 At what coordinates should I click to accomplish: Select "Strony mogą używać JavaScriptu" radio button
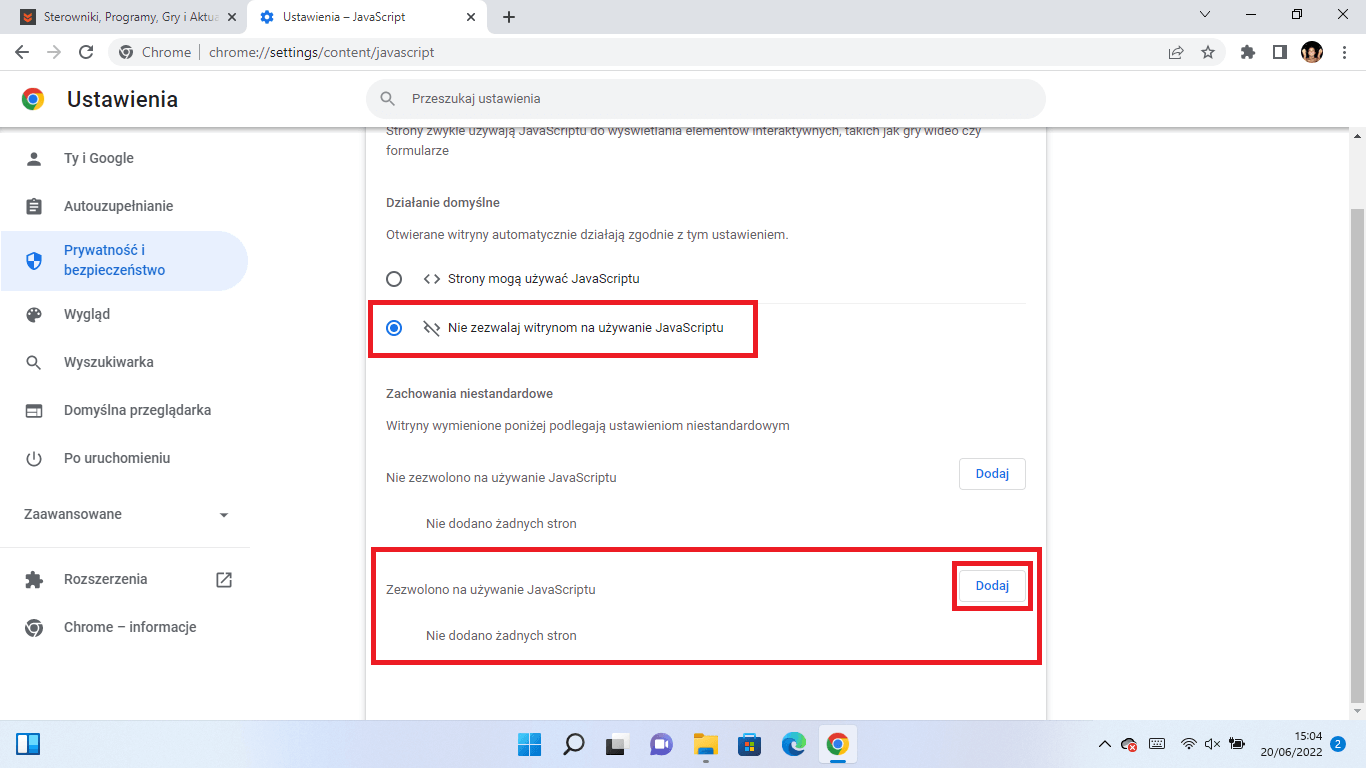click(394, 279)
